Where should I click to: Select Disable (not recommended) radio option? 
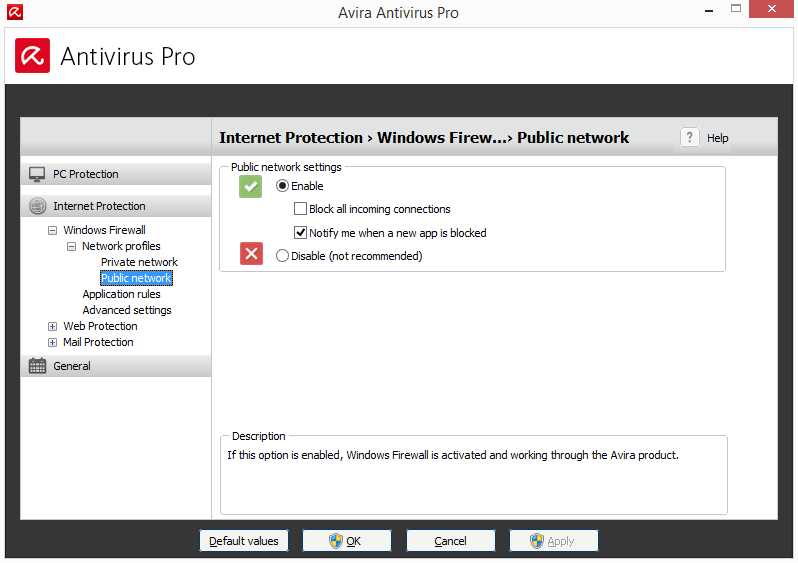tap(283, 256)
